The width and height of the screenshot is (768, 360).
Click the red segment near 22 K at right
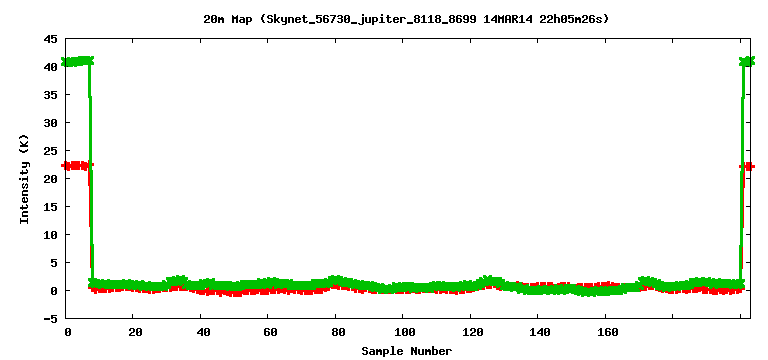coord(748,167)
